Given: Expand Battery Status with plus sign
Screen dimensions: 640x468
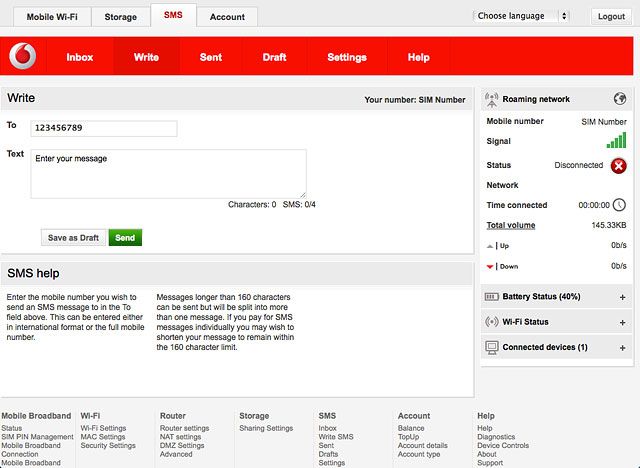Looking at the screenshot, I should click(x=622, y=297).
